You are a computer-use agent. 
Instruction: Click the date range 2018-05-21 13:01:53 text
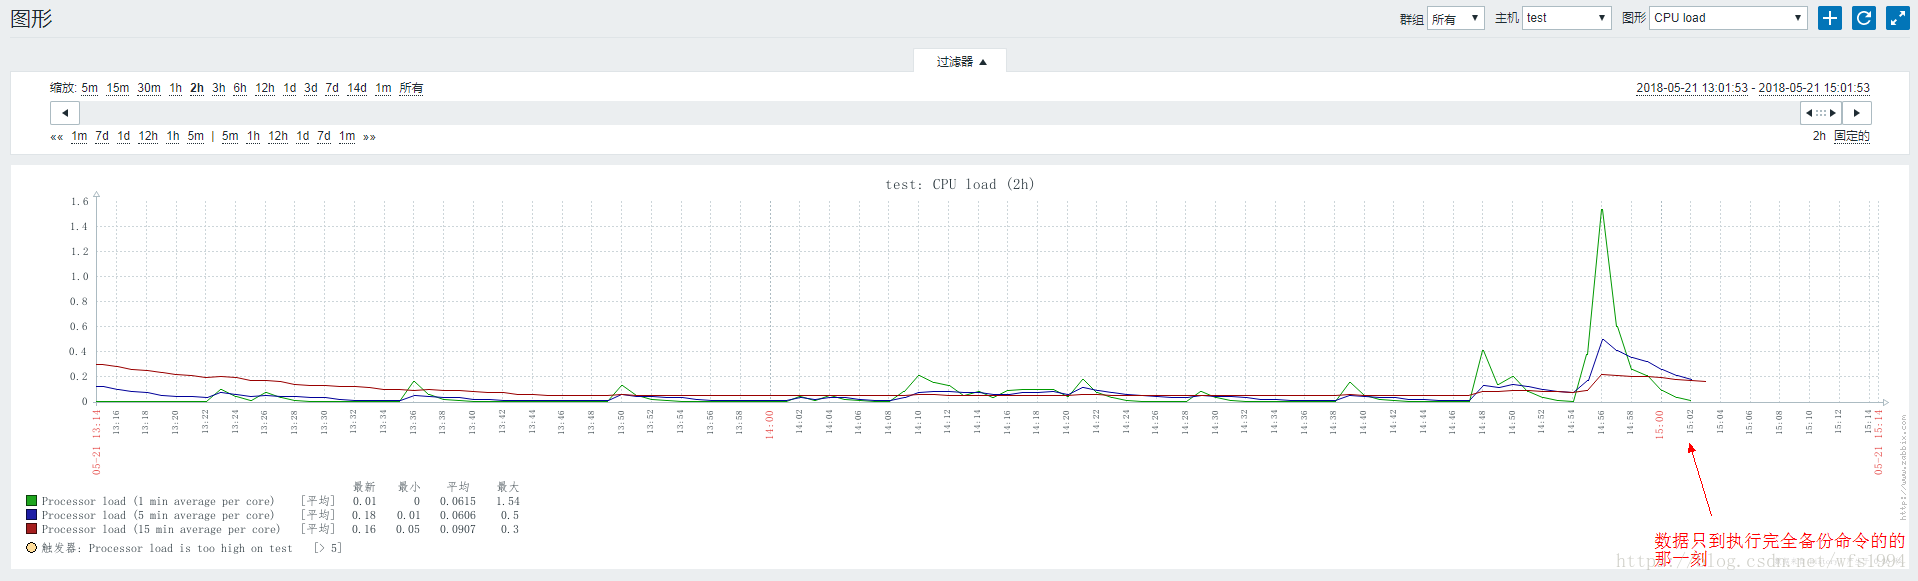point(1692,88)
